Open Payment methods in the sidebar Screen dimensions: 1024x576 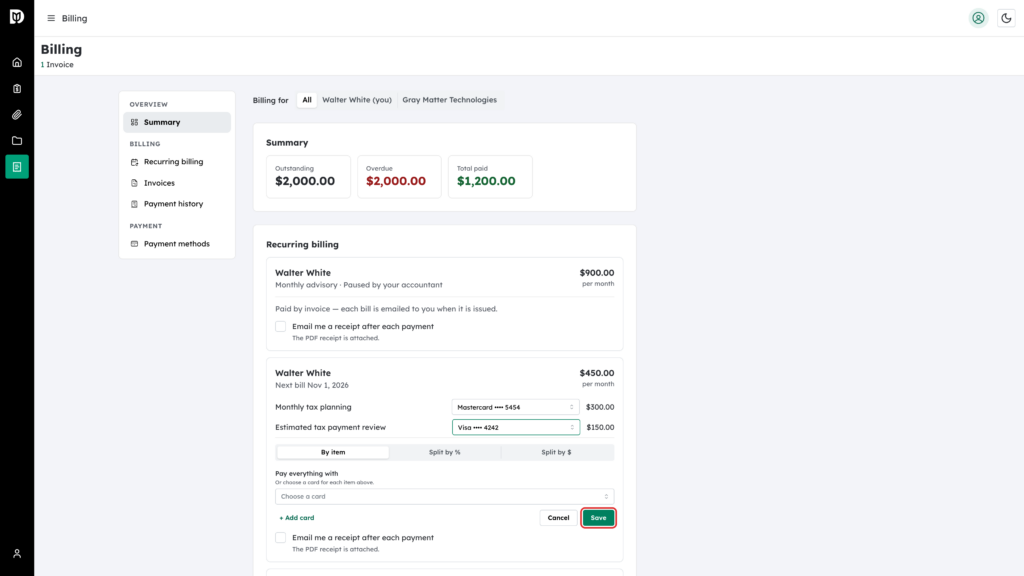[x=177, y=244]
